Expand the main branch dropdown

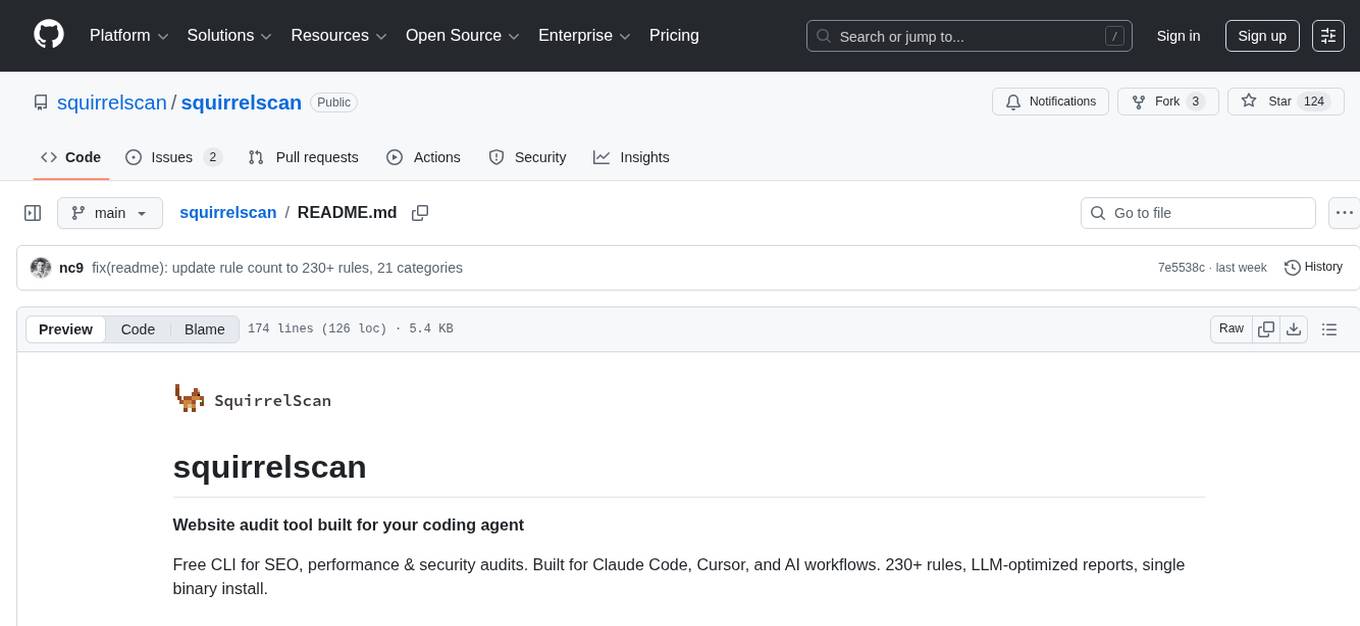109,213
